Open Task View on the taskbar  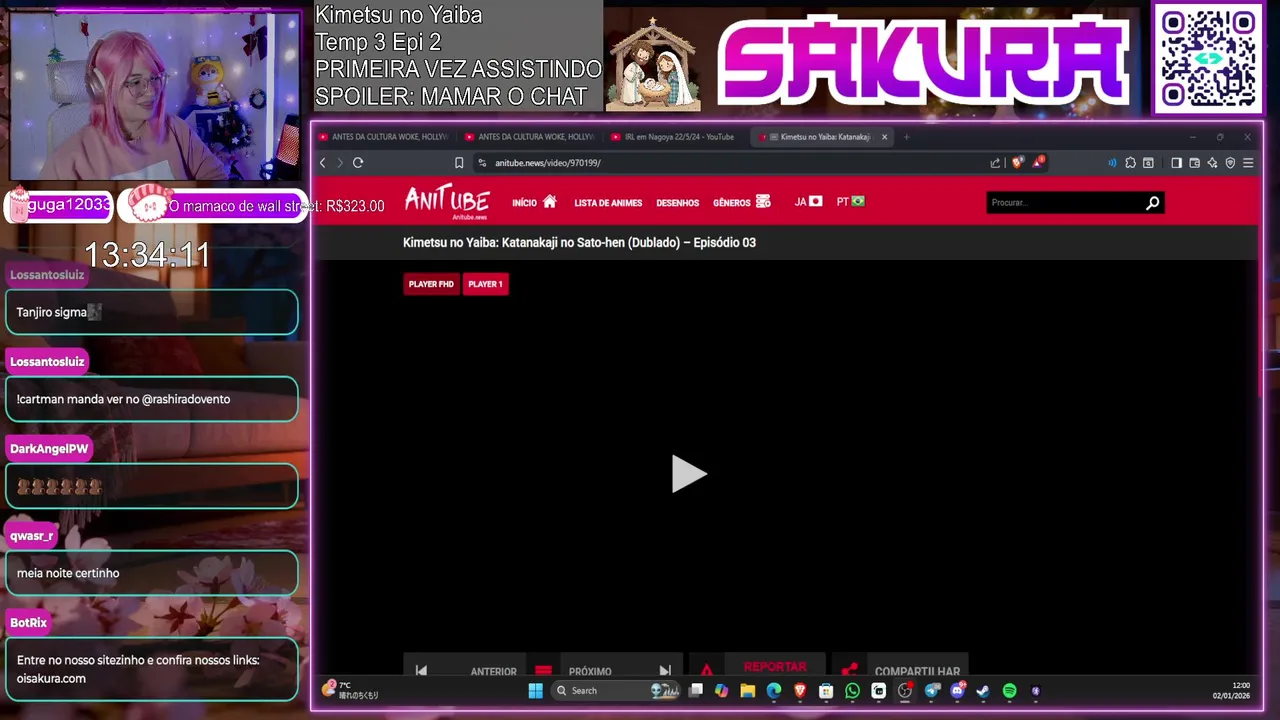point(696,691)
